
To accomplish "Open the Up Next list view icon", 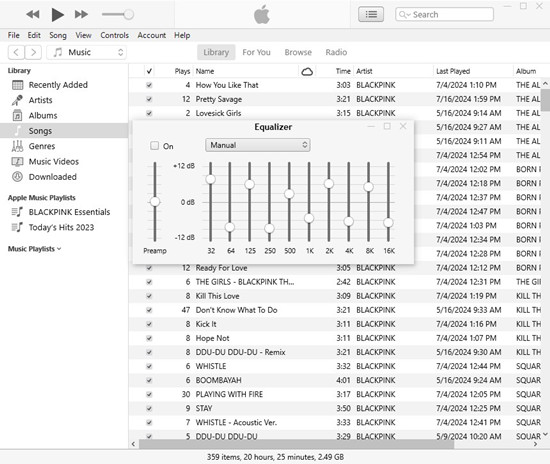I will (x=371, y=14).
